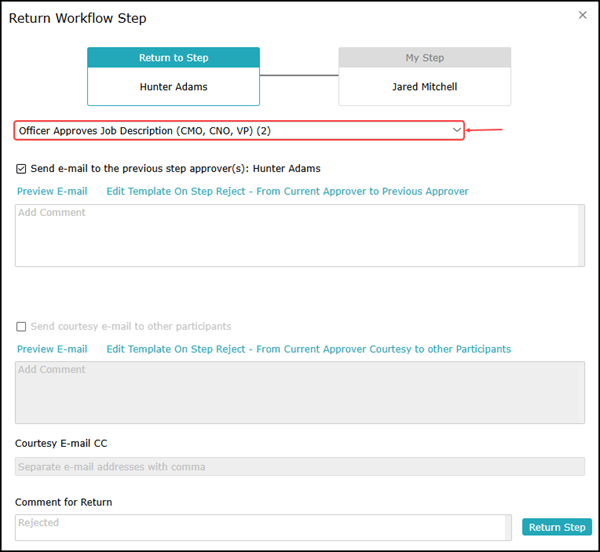Click the first Add Comment text area
Viewport: 600px width, 552px height.
pos(297,235)
